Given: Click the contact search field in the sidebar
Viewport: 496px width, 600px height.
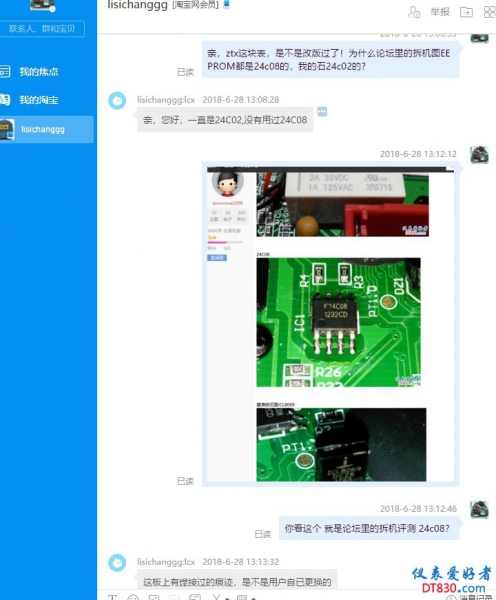Looking at the screenshot, I should 42,29.
